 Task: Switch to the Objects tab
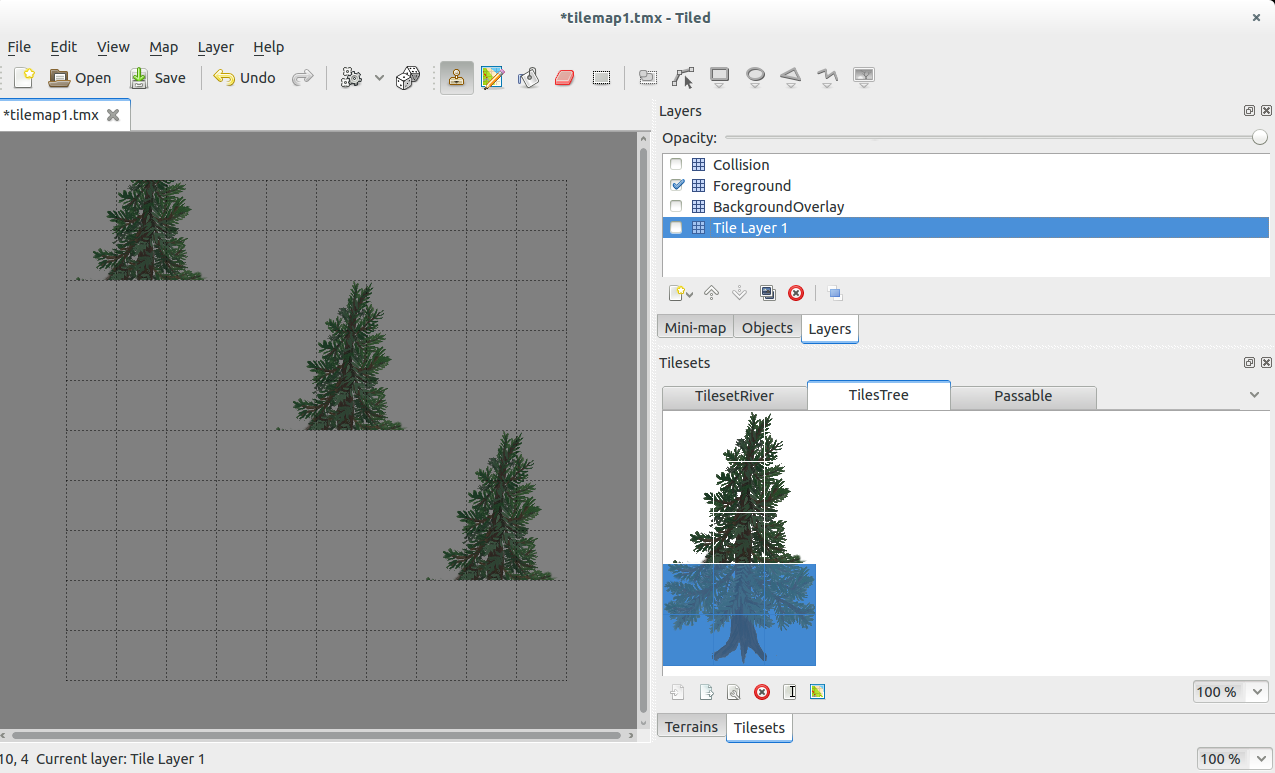click(x=767, y=328)
